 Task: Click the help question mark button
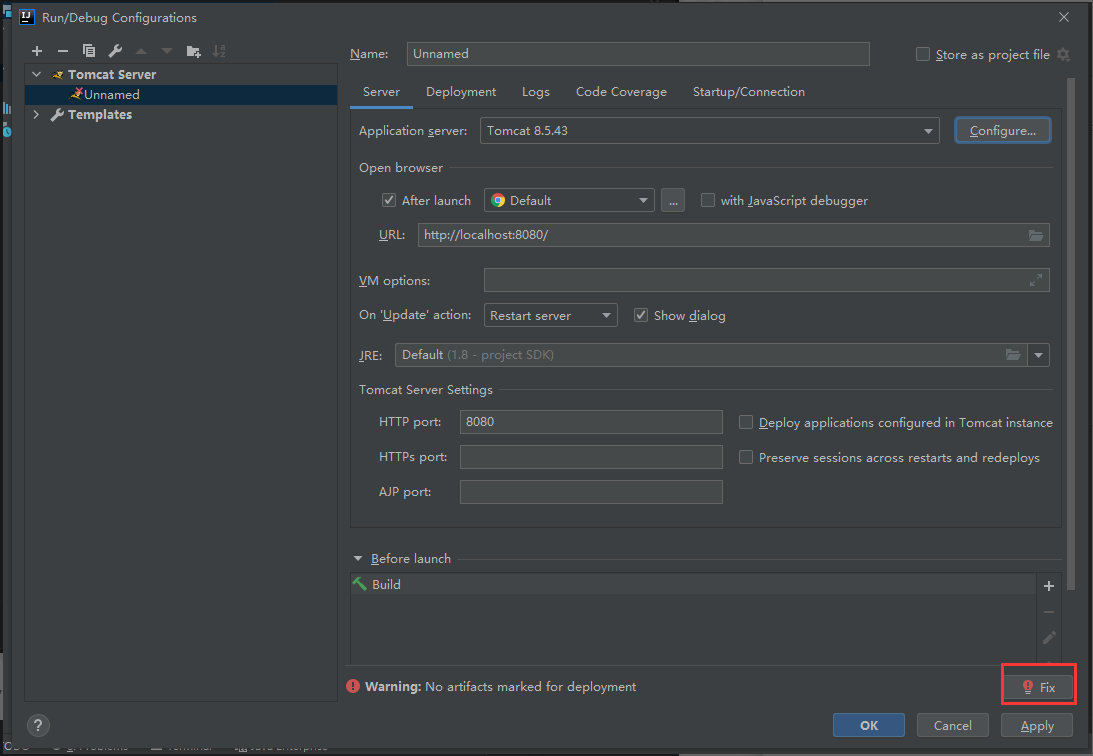click(38, 725)
